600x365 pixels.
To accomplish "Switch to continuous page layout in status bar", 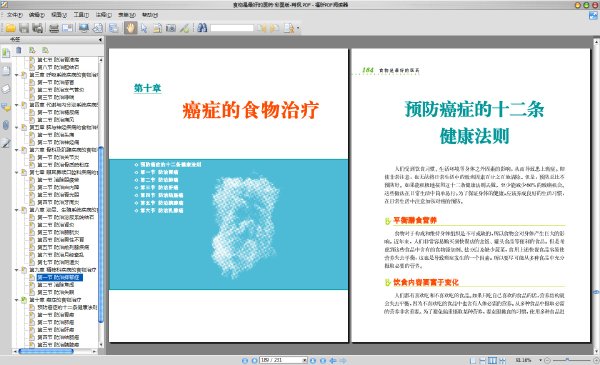I will point(483,360).
